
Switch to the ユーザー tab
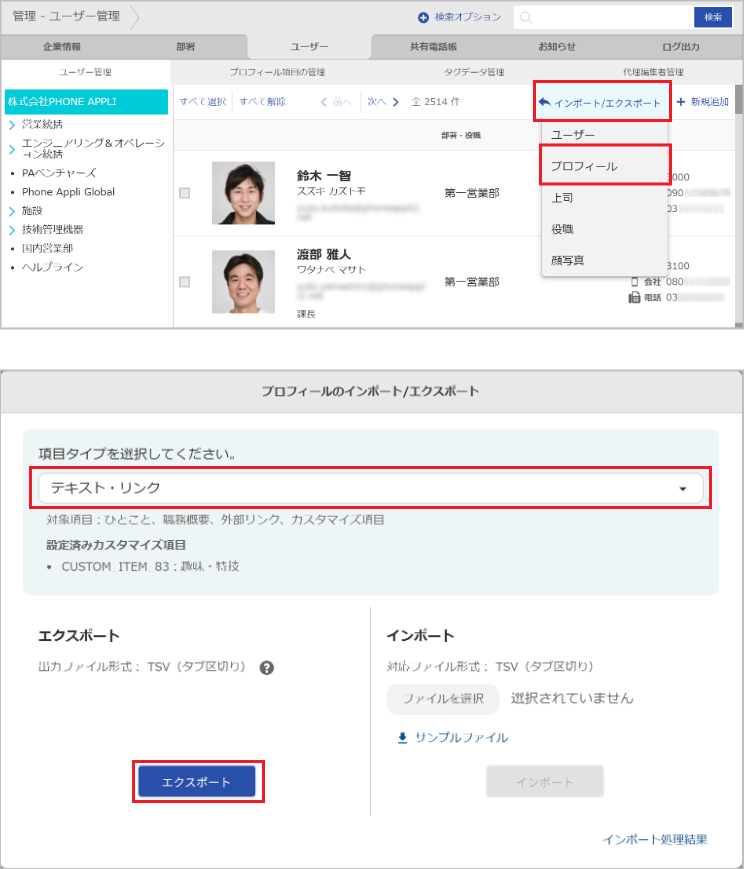pyautogui.click(x=309, y=47)
